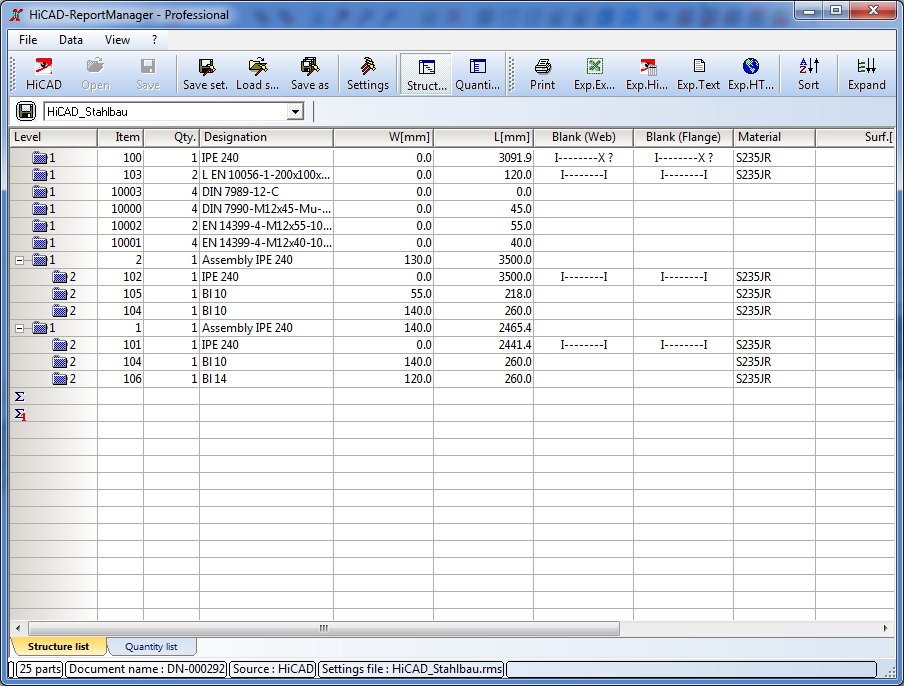Print the report with Print icon
904x686 pixels.
click(542, 74)
